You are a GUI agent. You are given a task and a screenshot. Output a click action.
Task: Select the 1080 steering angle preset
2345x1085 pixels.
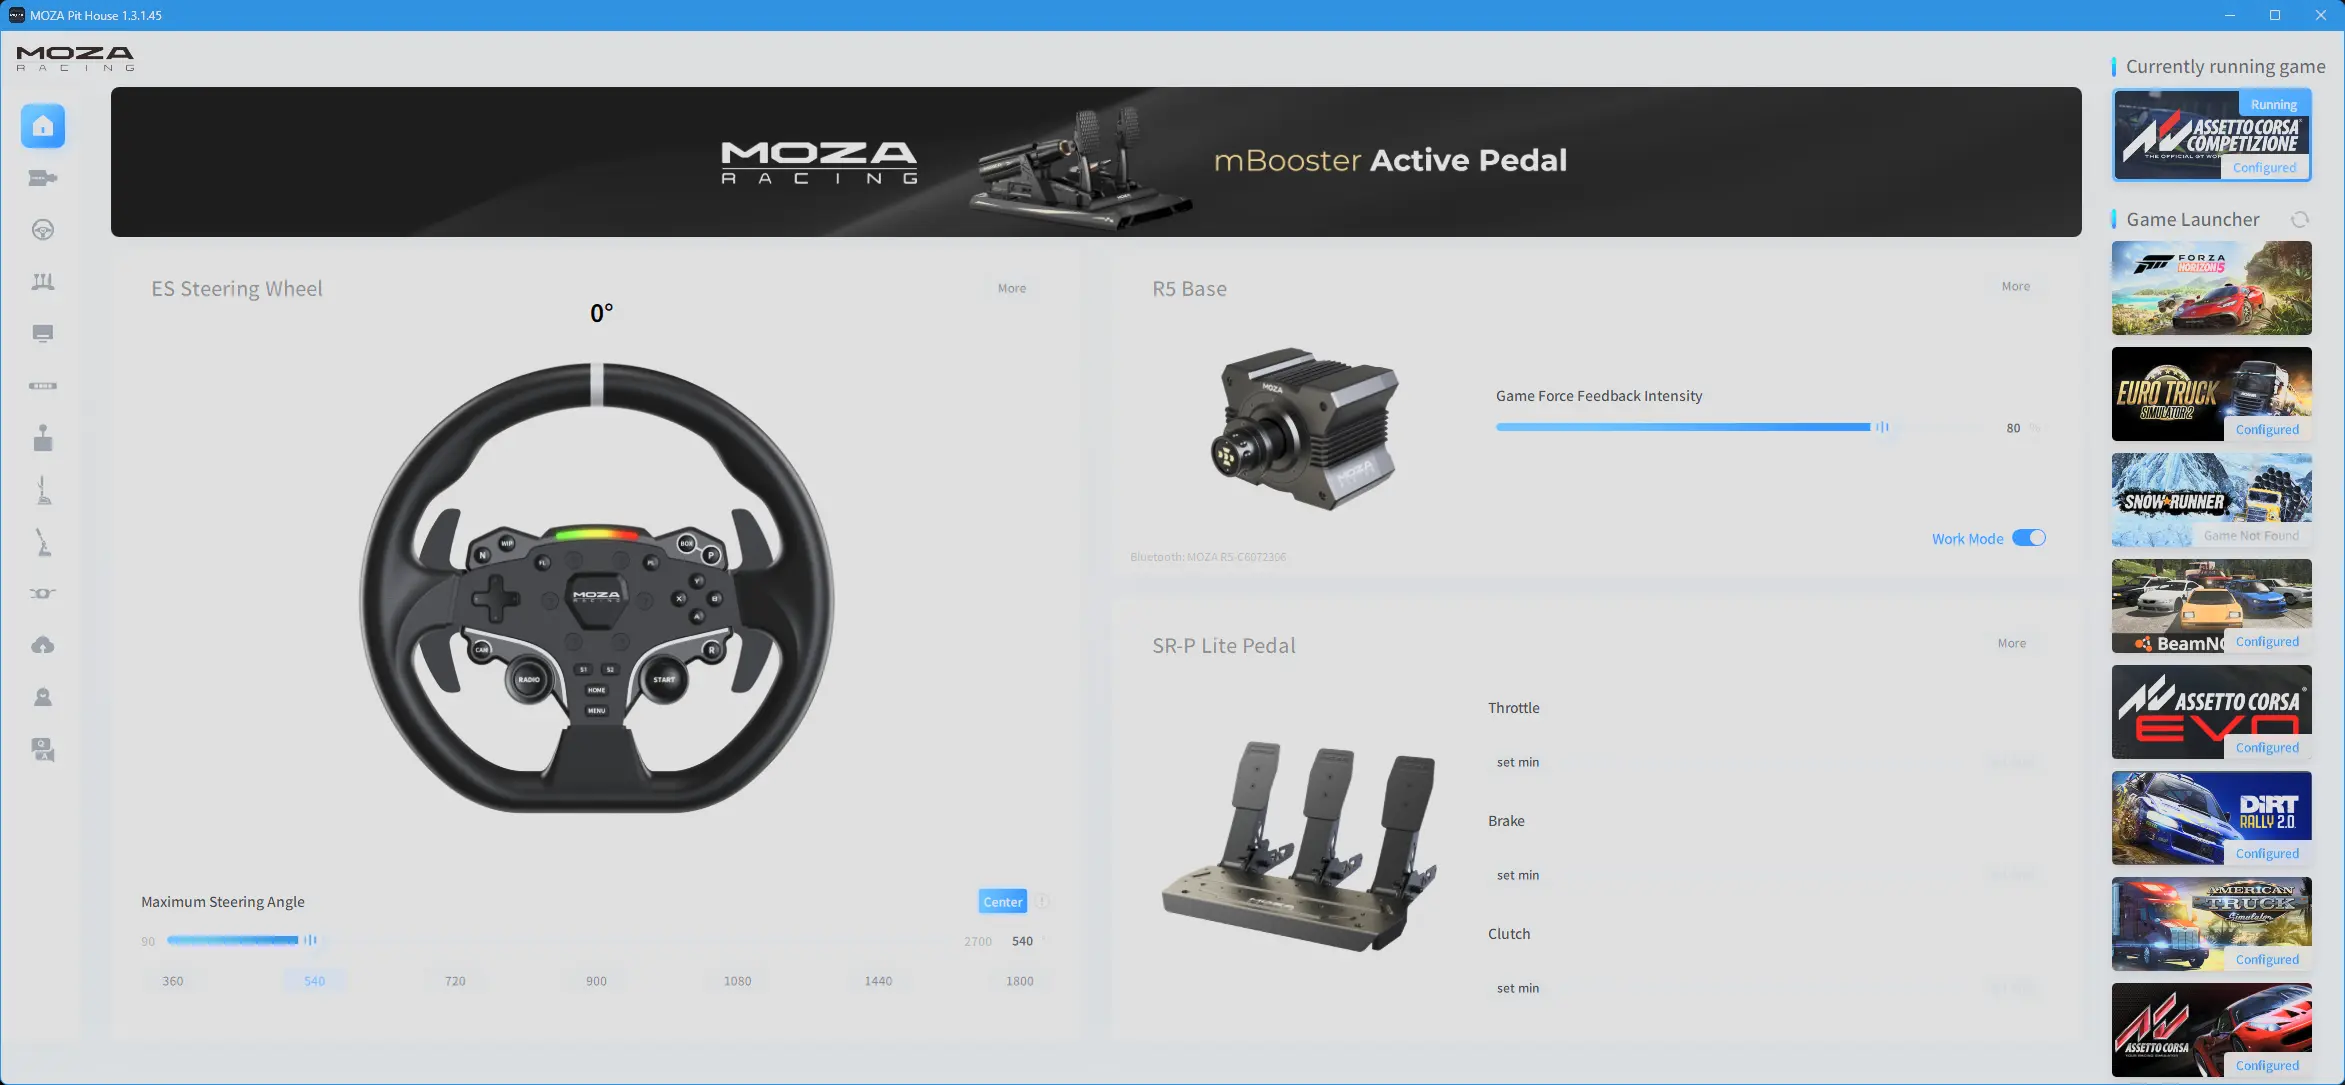click(x=738, y=981)
